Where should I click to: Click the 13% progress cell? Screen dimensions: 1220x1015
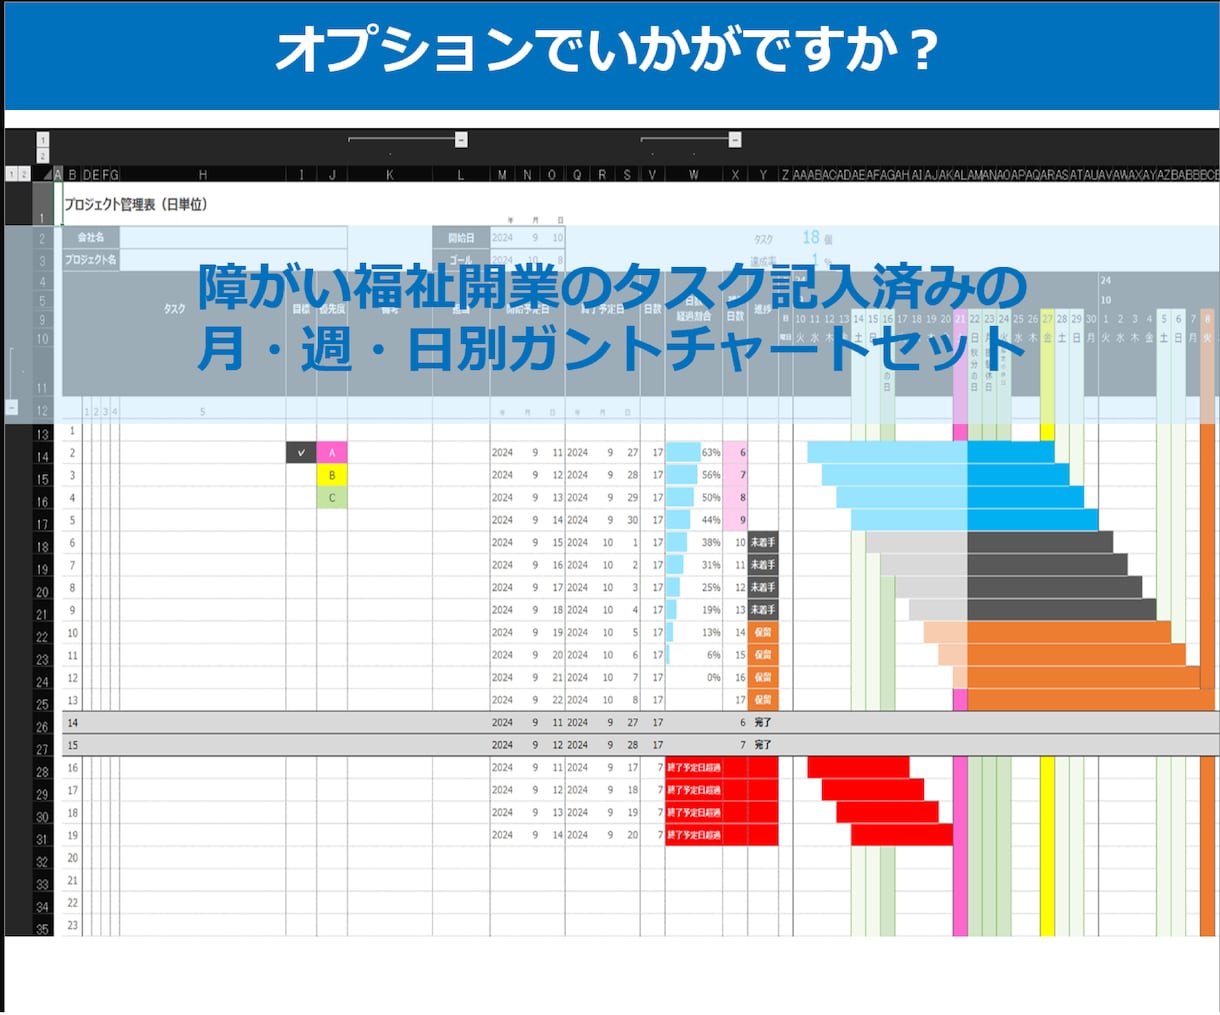coord(694,632)
